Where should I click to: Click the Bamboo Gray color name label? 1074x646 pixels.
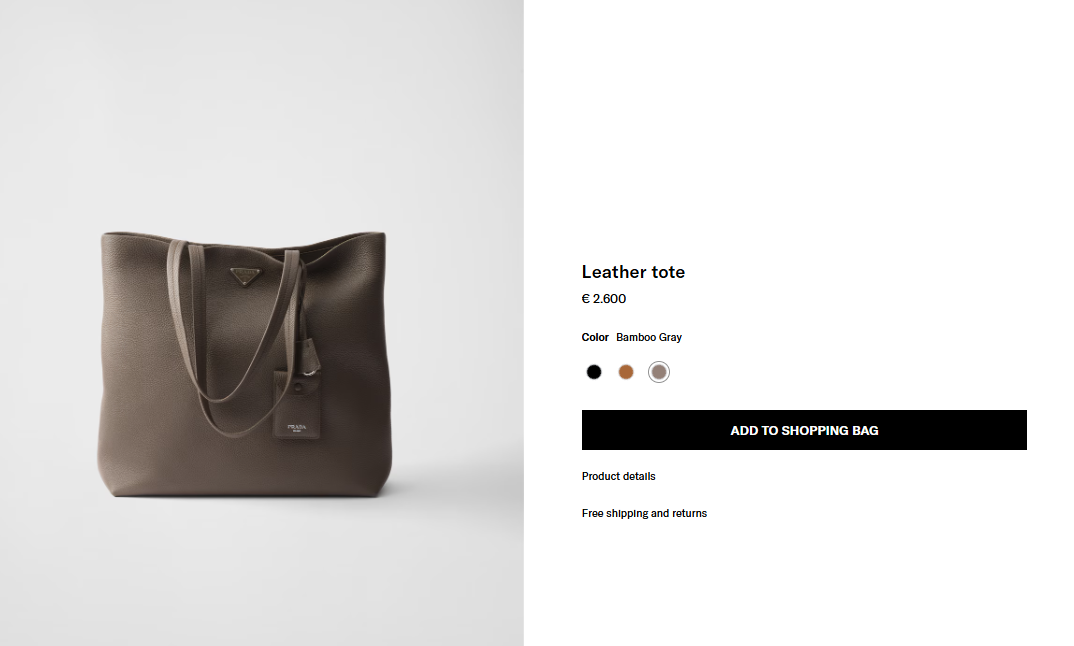[649, 337]
